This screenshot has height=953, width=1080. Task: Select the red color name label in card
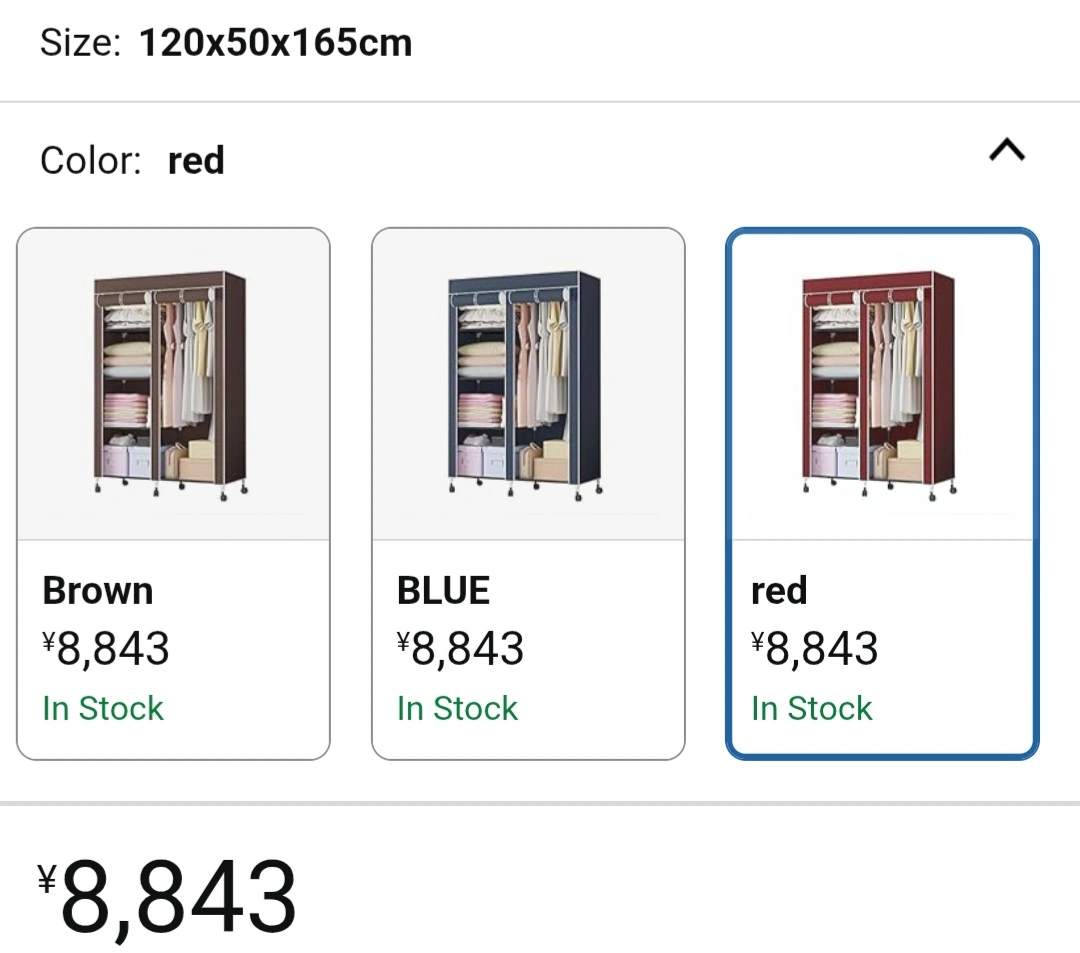point(779,591)
